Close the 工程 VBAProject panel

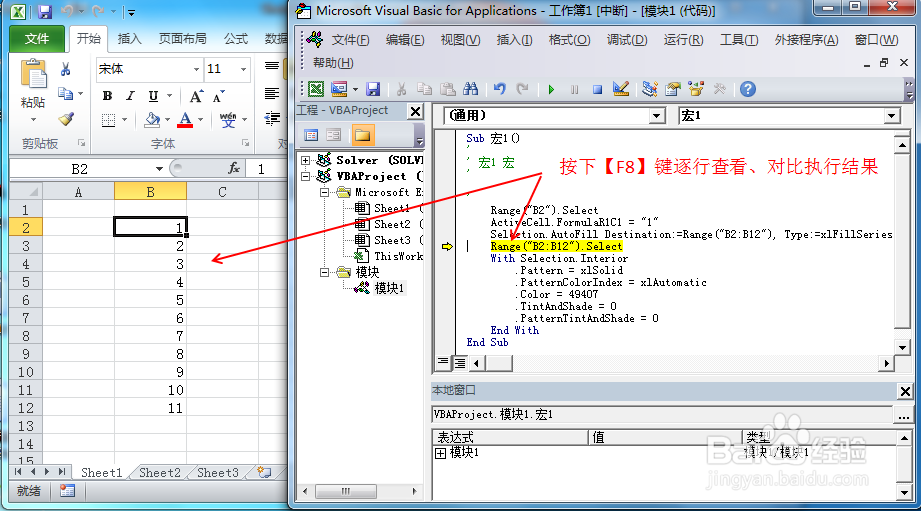coord(415,111)
